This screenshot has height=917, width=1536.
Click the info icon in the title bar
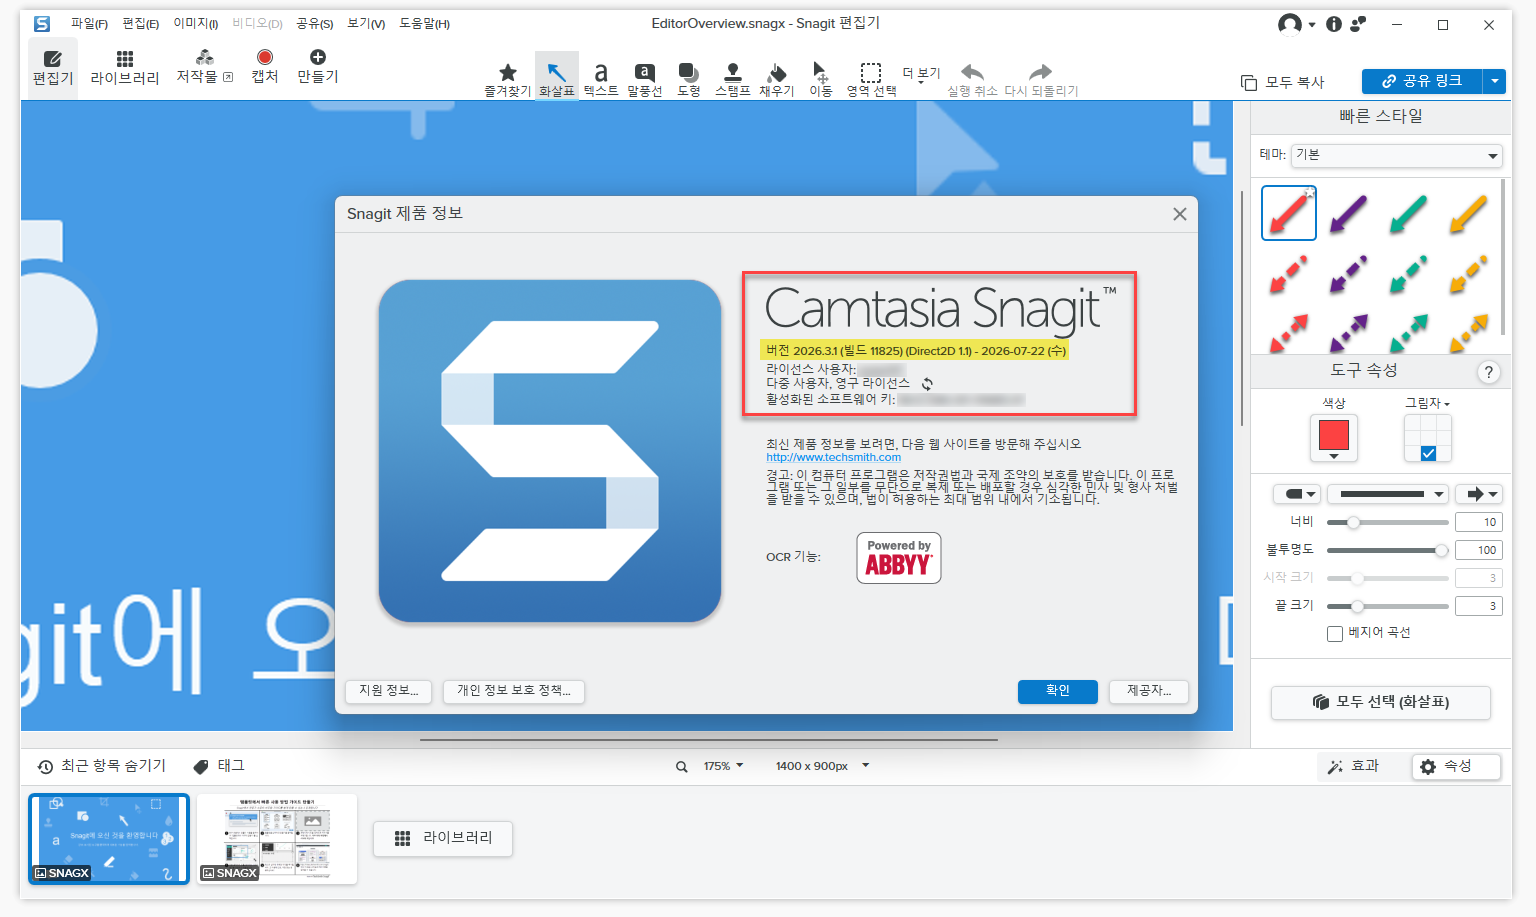click(x=1334, y=24)
